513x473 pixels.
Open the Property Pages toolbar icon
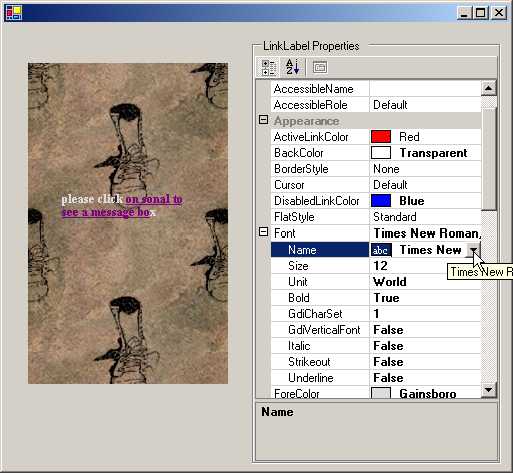click(x=320, y=67)
